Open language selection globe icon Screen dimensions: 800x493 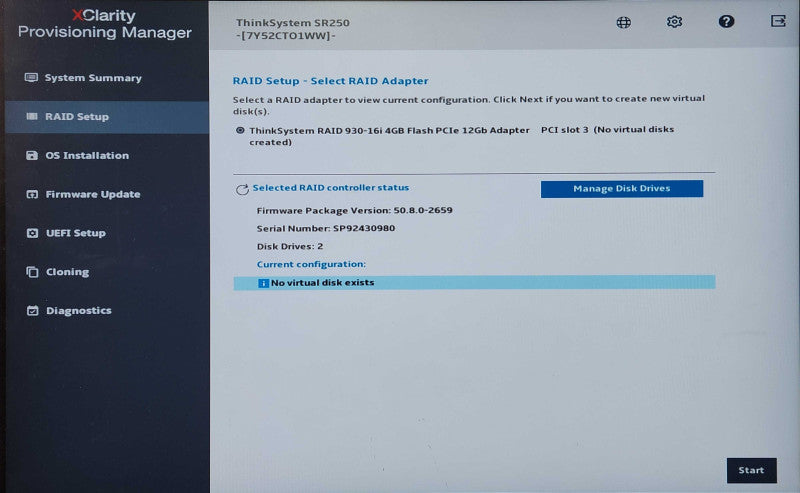coord(623,22)
